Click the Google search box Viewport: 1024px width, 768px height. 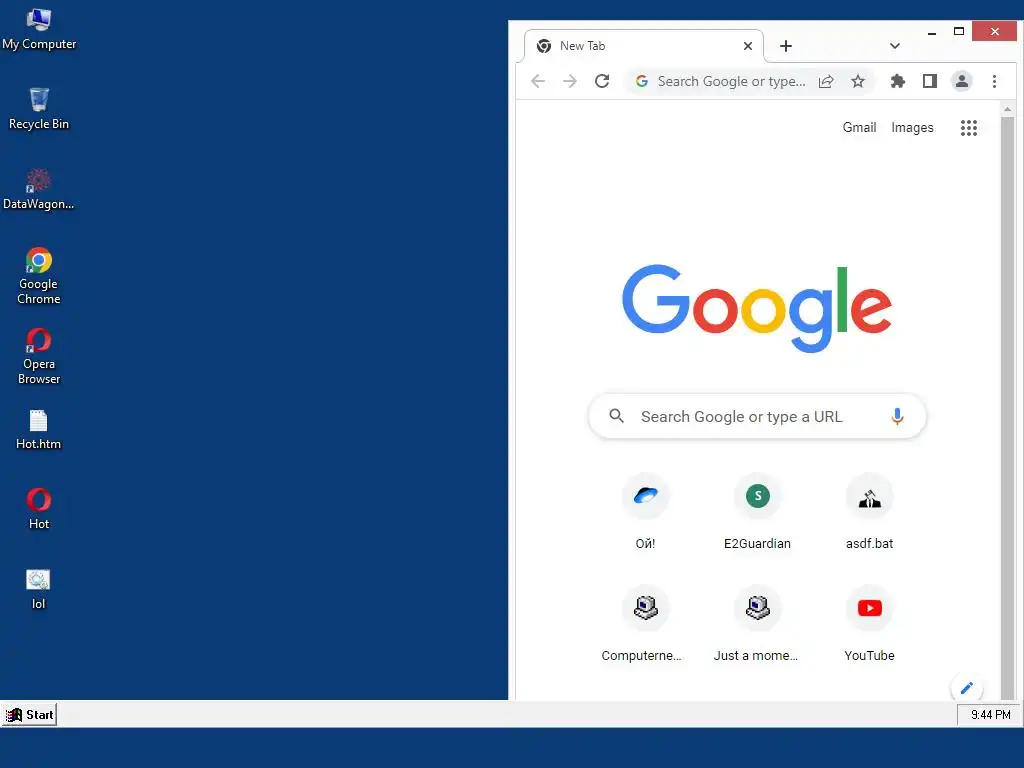click(757, 416)
